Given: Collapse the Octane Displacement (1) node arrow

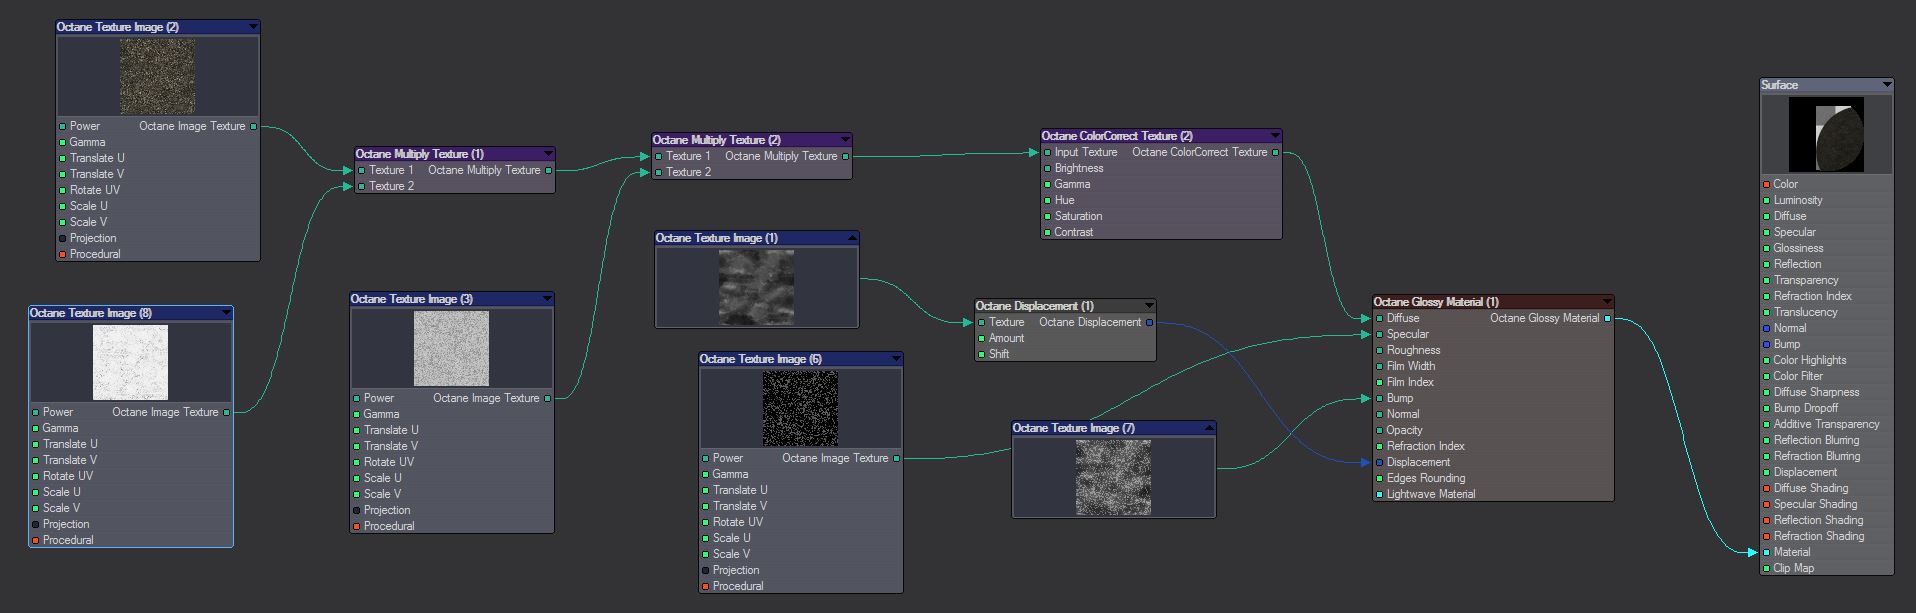Looking at the screenshot, I should (x=1148, y=306).
